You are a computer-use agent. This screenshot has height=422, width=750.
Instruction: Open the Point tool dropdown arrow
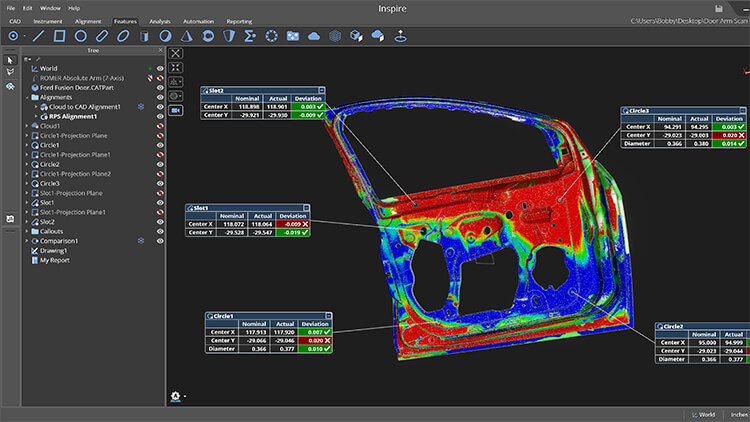point(24,36)
